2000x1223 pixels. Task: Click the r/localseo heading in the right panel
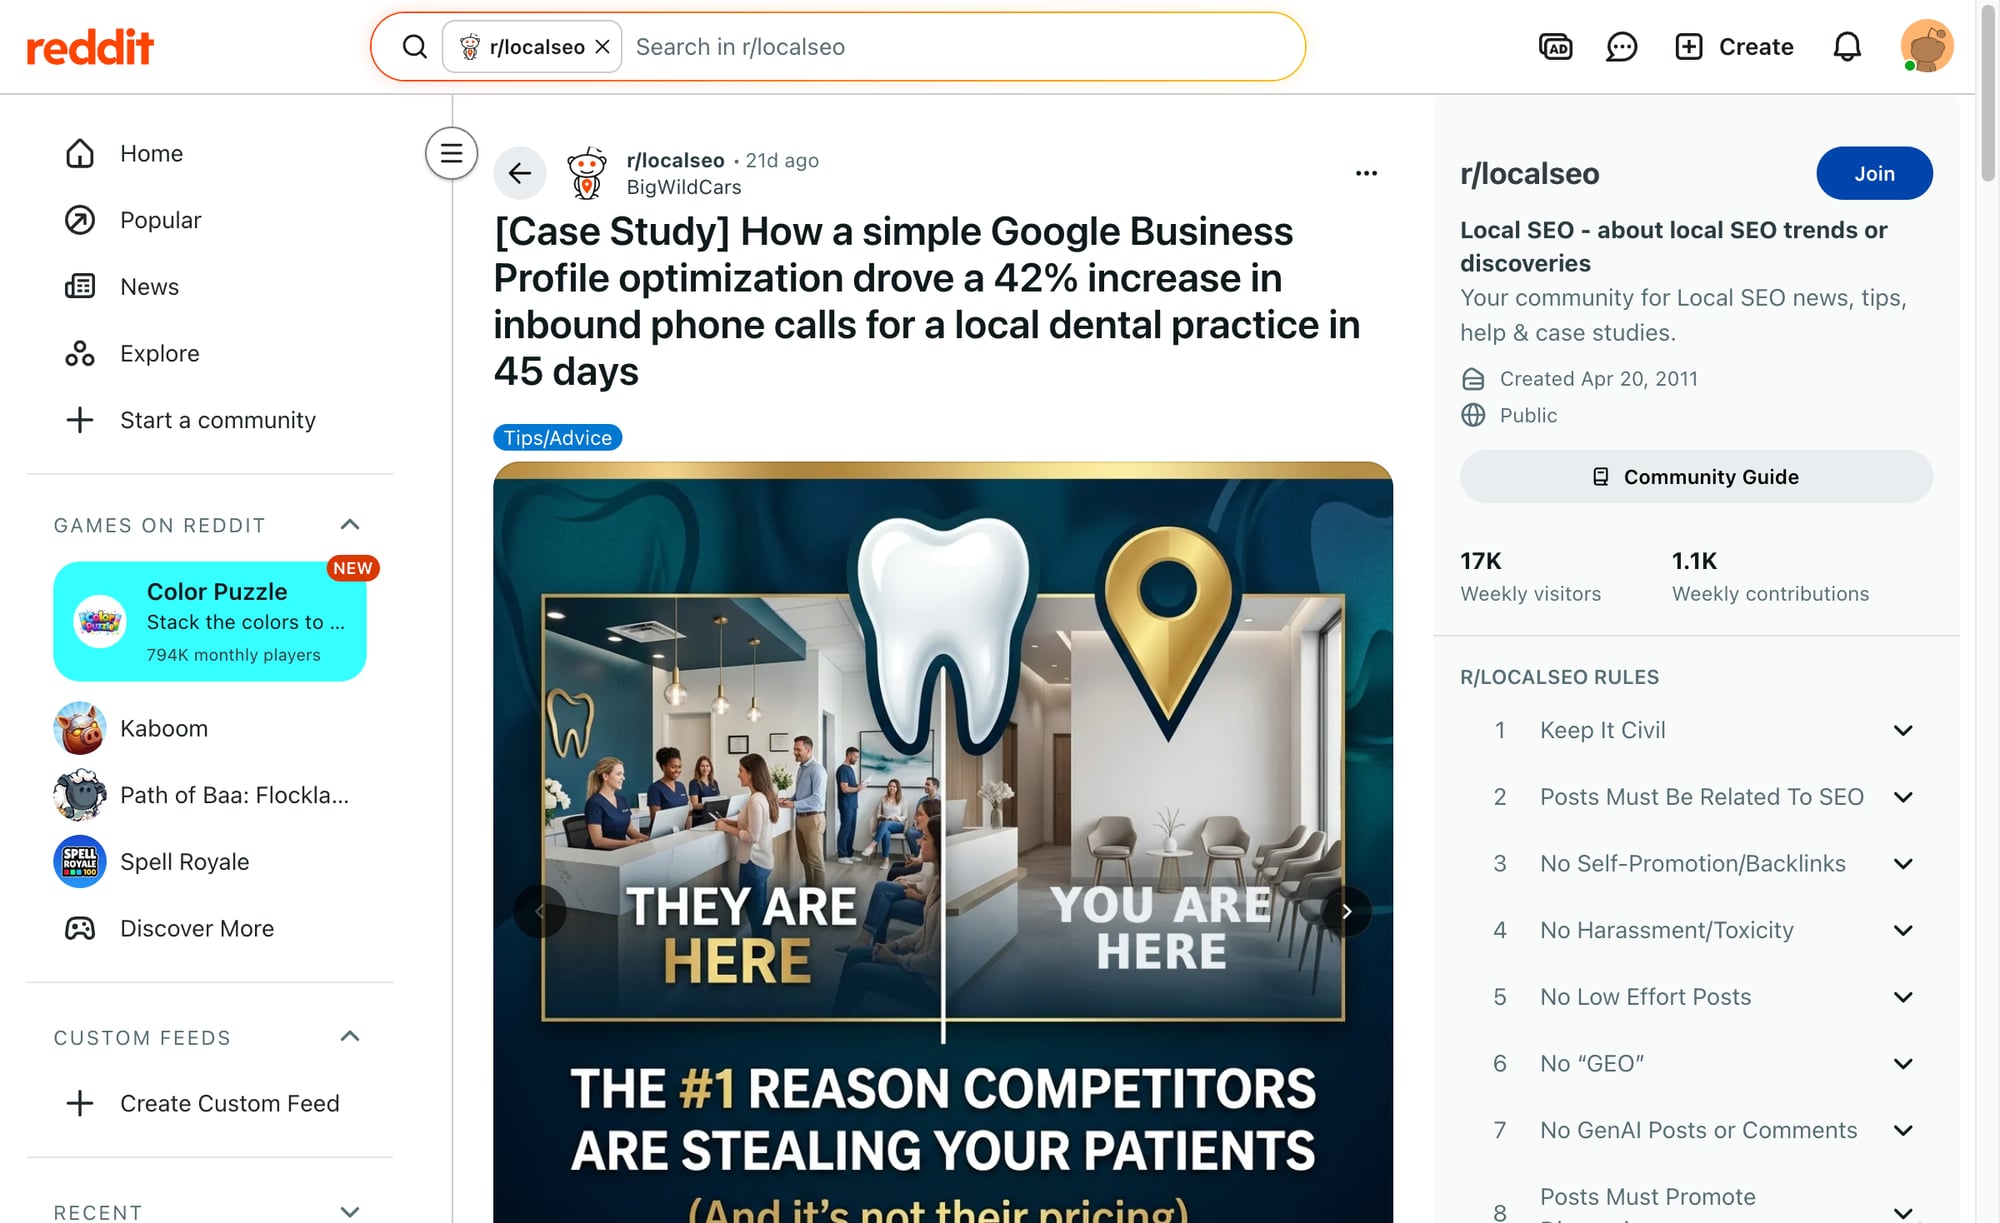(1530, 173)
